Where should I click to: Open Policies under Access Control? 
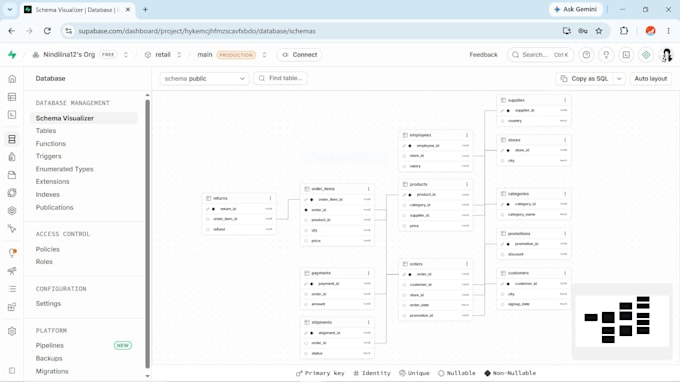pyautogui.click(x=48, y=249)
